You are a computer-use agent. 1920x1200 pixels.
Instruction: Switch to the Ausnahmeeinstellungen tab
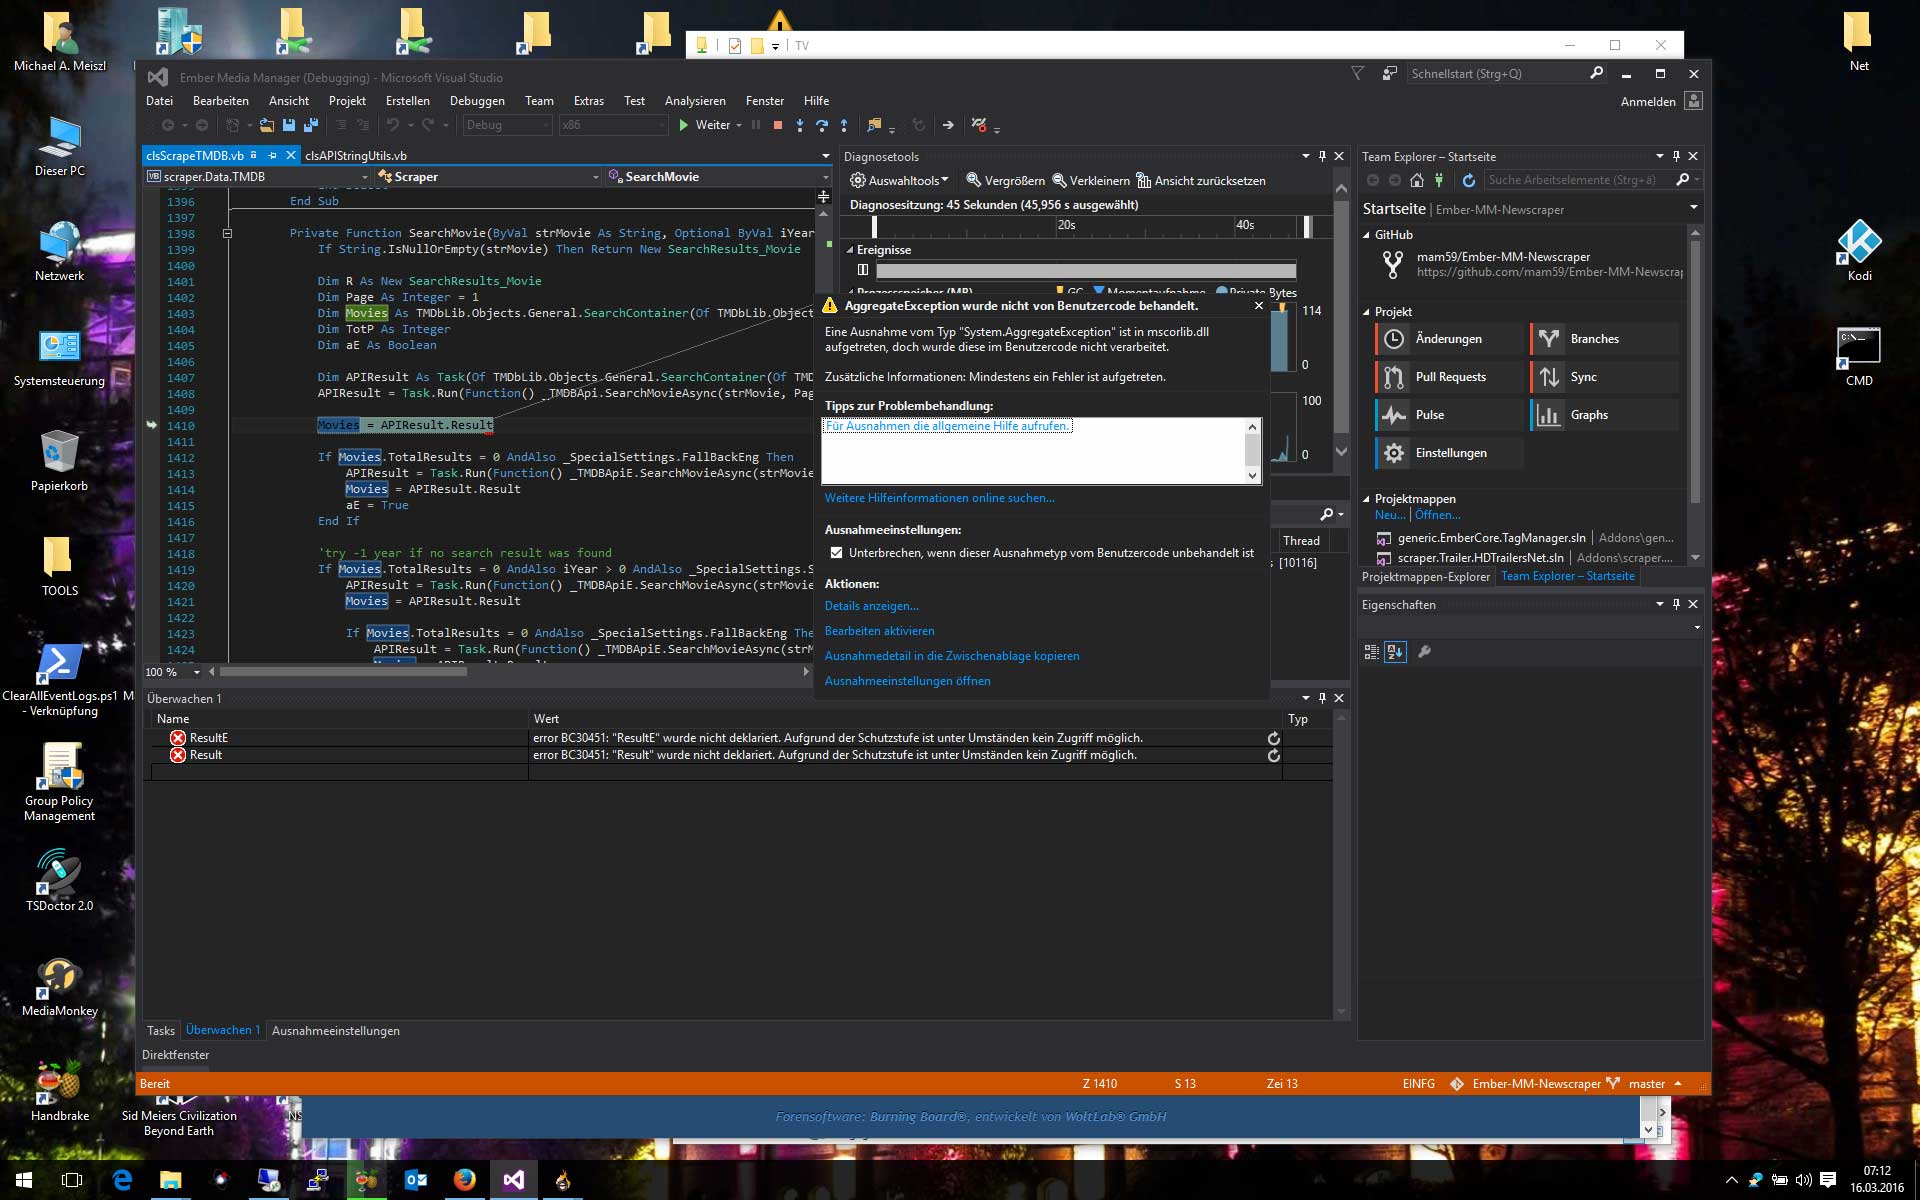pos(335,1031)
